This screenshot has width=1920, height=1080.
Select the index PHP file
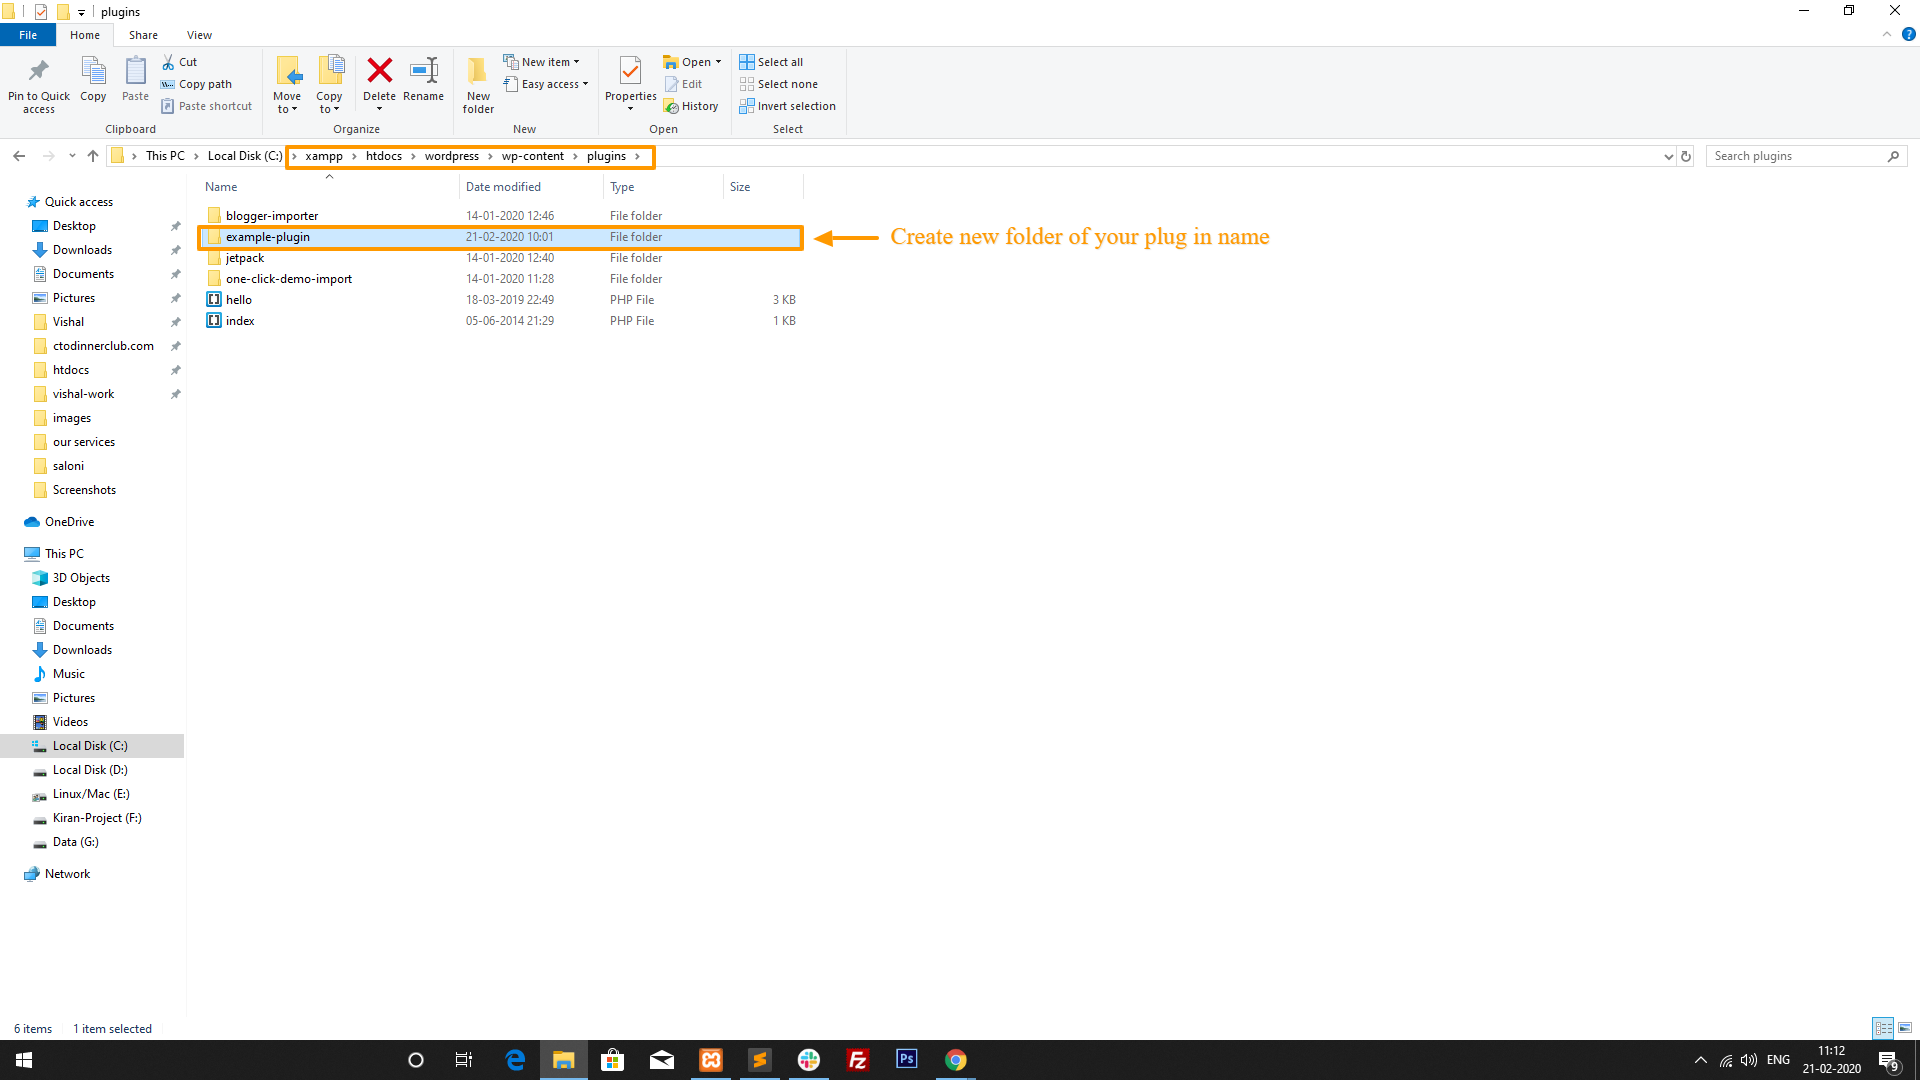(500, 321)
